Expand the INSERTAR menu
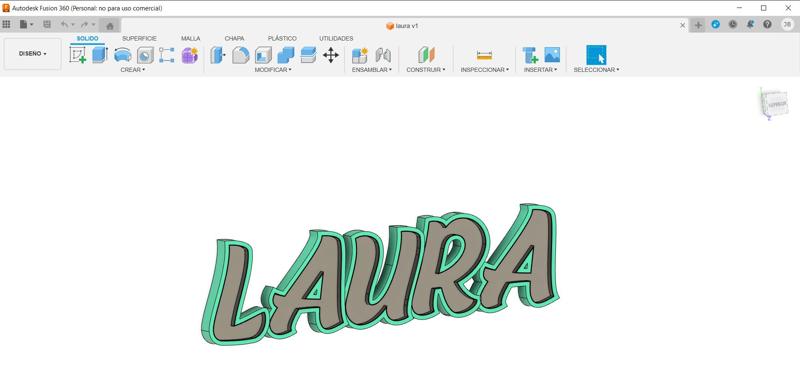The width and height of the screenshot is (800, 376). [x=540, y=69]
